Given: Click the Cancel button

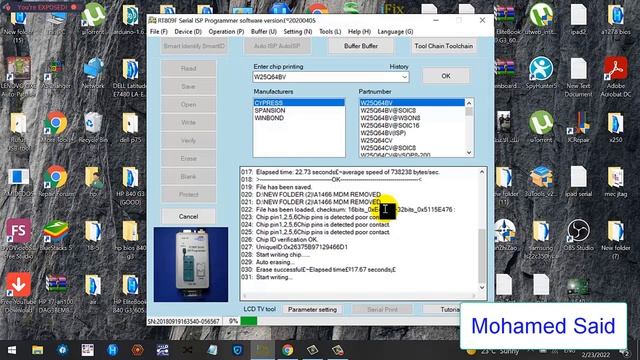Looking at the screenshot, I should (188, 216).
